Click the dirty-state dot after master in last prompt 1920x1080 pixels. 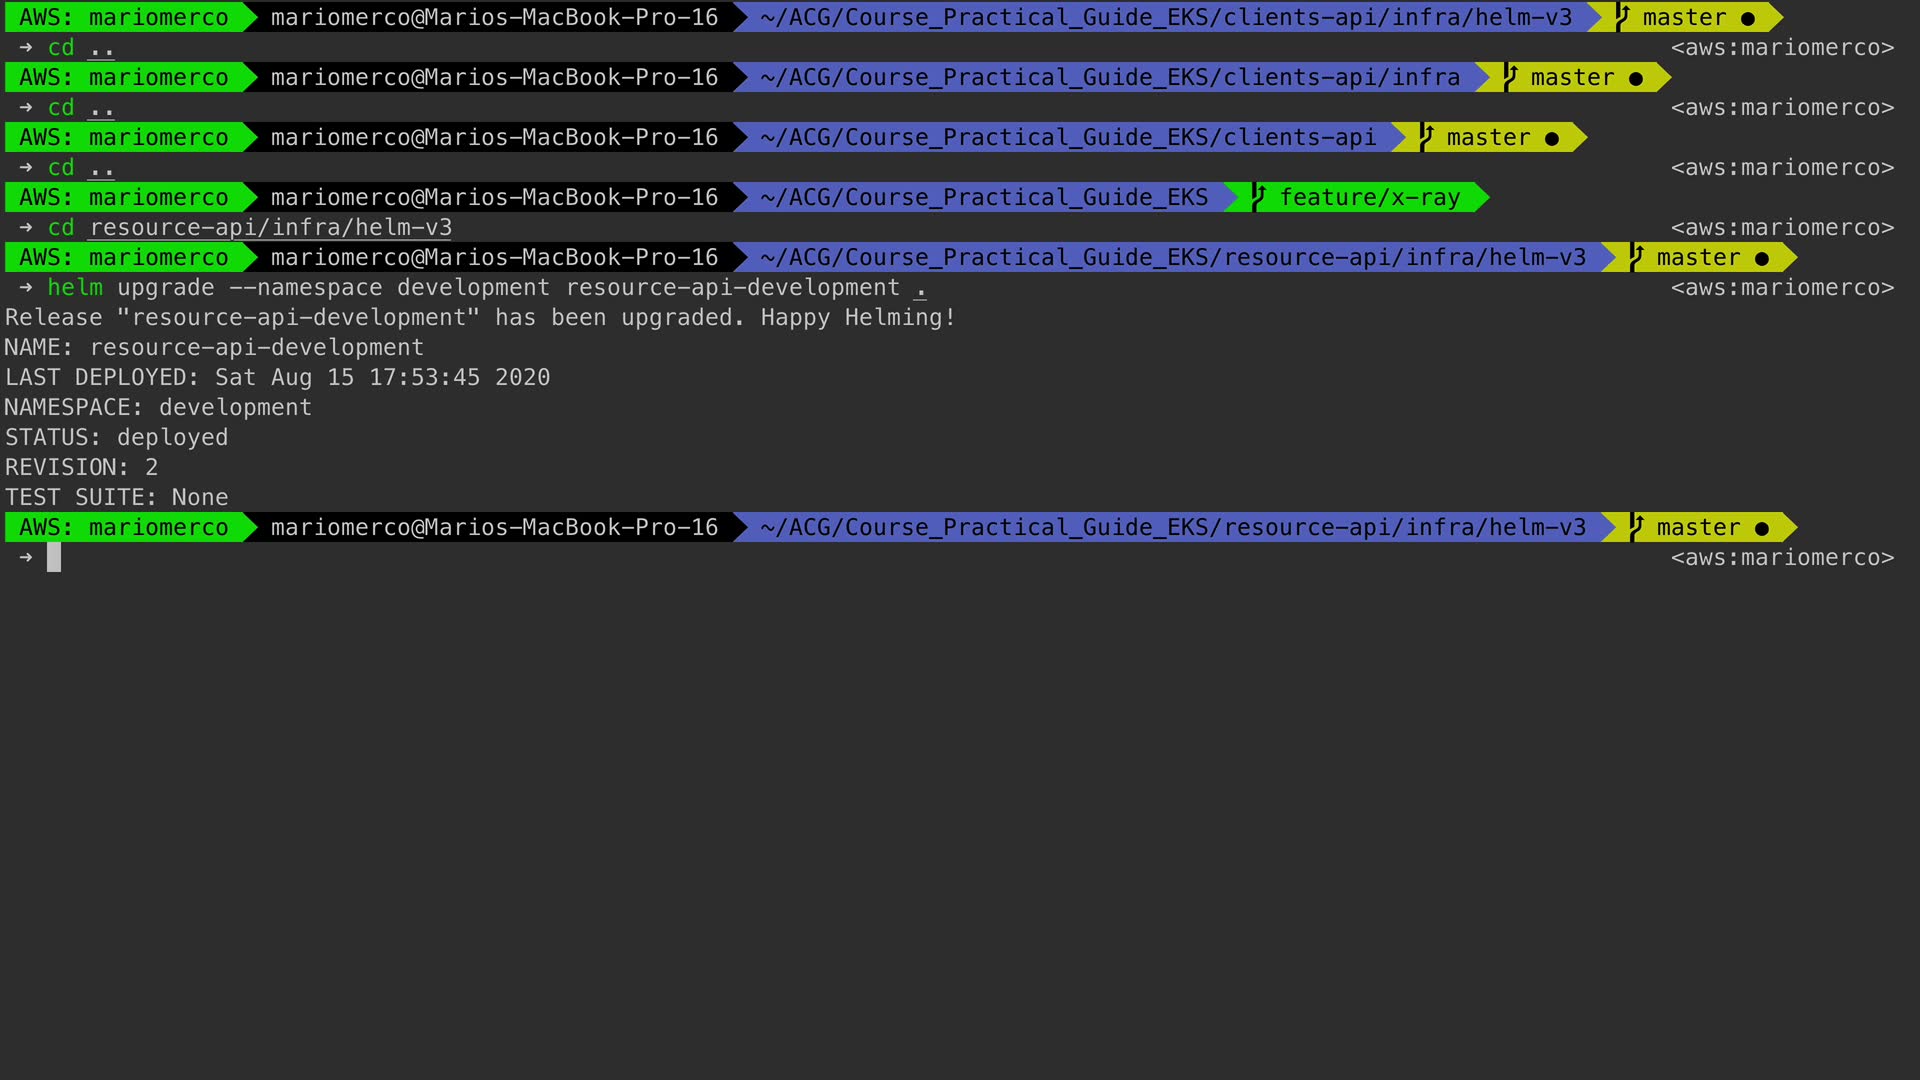pyautogui.click(x=1762, y=528)
